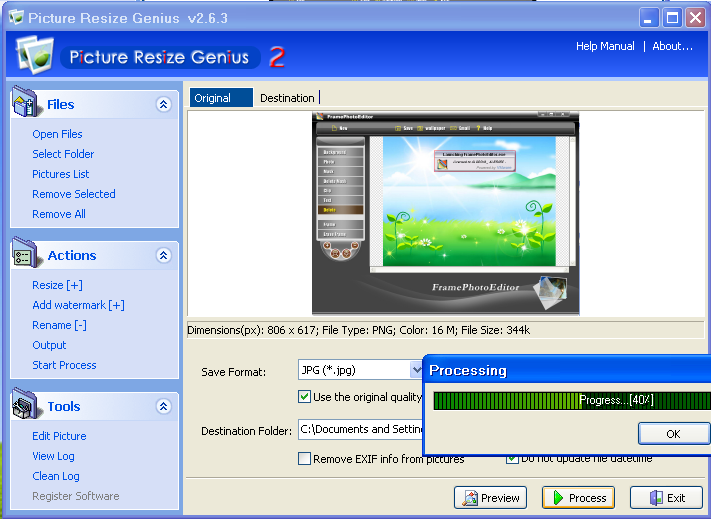Click Register Software

click(76, 496)
